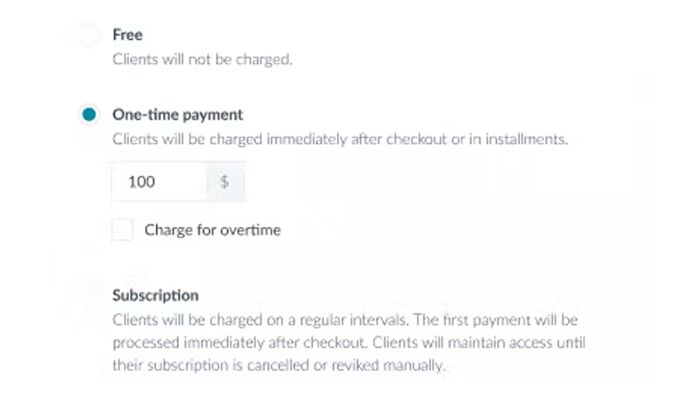Click the "Free" option title
The height and width of the screenshot is (400, 700).
tap(128, 35)
